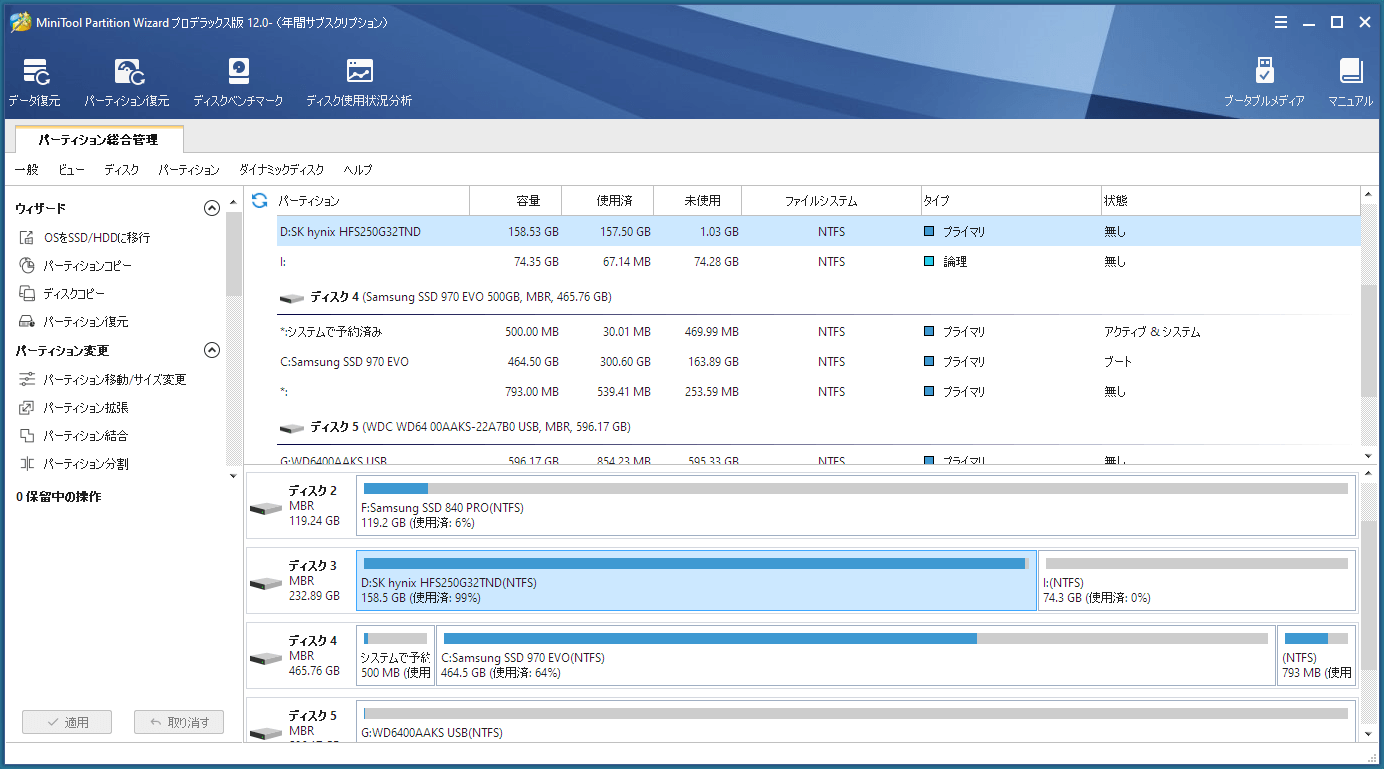Click the 0 保留中の操作 label
1384x769 pixels.
58,497
